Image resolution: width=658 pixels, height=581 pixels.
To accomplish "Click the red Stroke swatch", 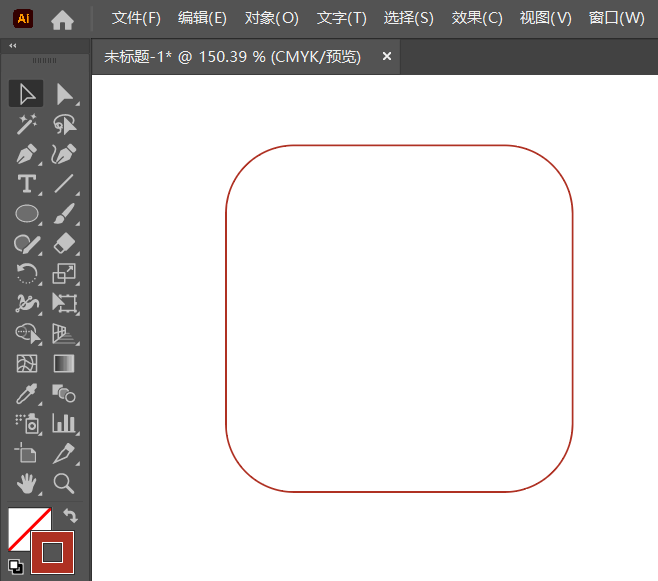I will [x=52, y=552].
